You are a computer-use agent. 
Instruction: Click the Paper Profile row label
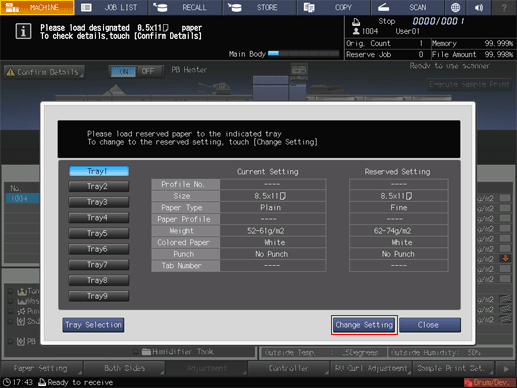[x=185, y=219]
